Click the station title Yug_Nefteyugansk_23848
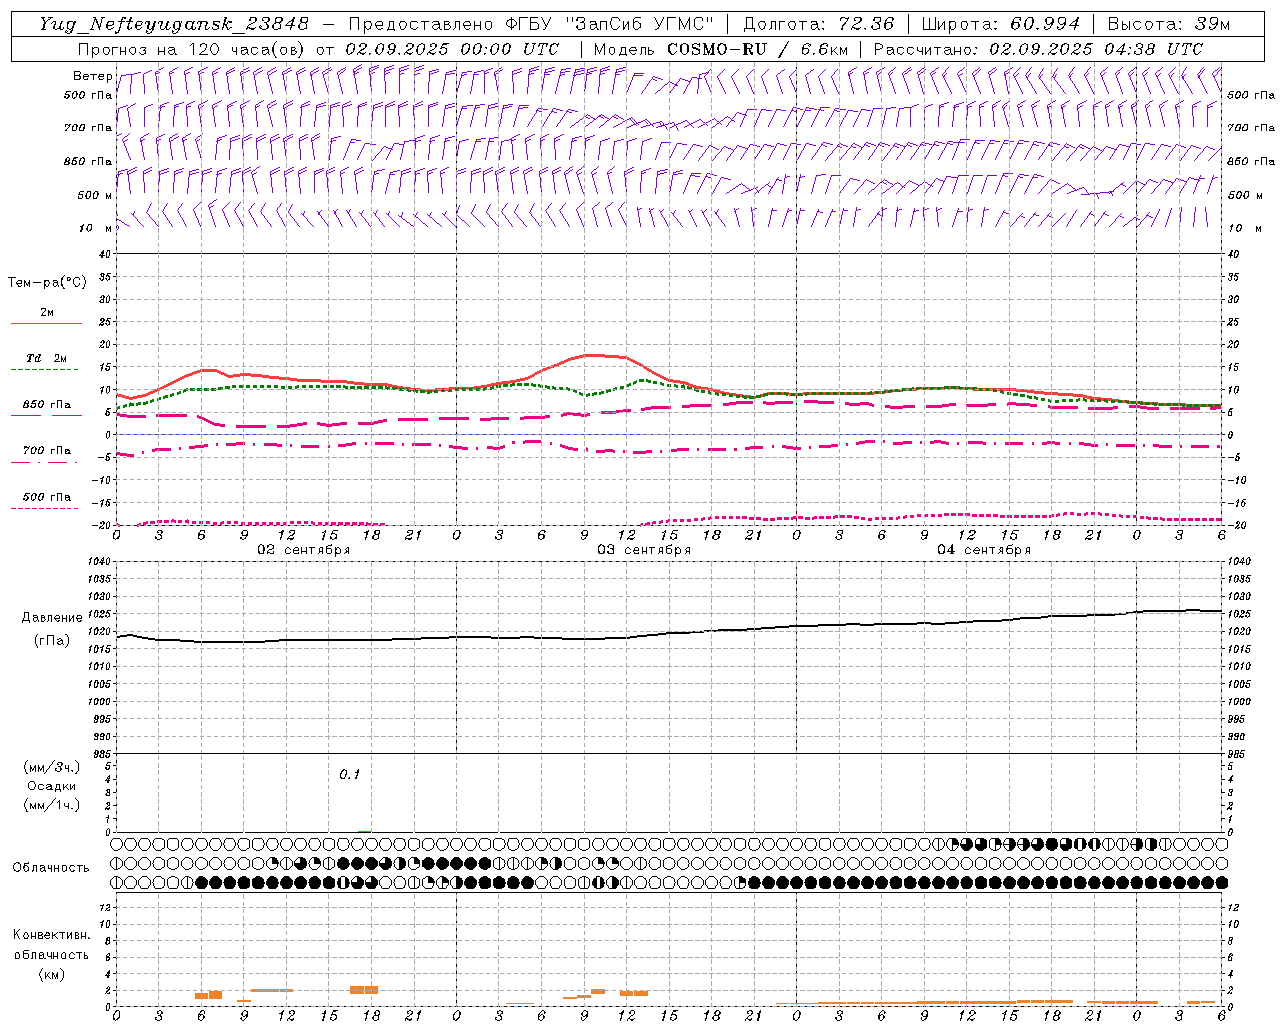This screenshot has height=1024, width=1280. pyautogui.click(x=174, y=24)
